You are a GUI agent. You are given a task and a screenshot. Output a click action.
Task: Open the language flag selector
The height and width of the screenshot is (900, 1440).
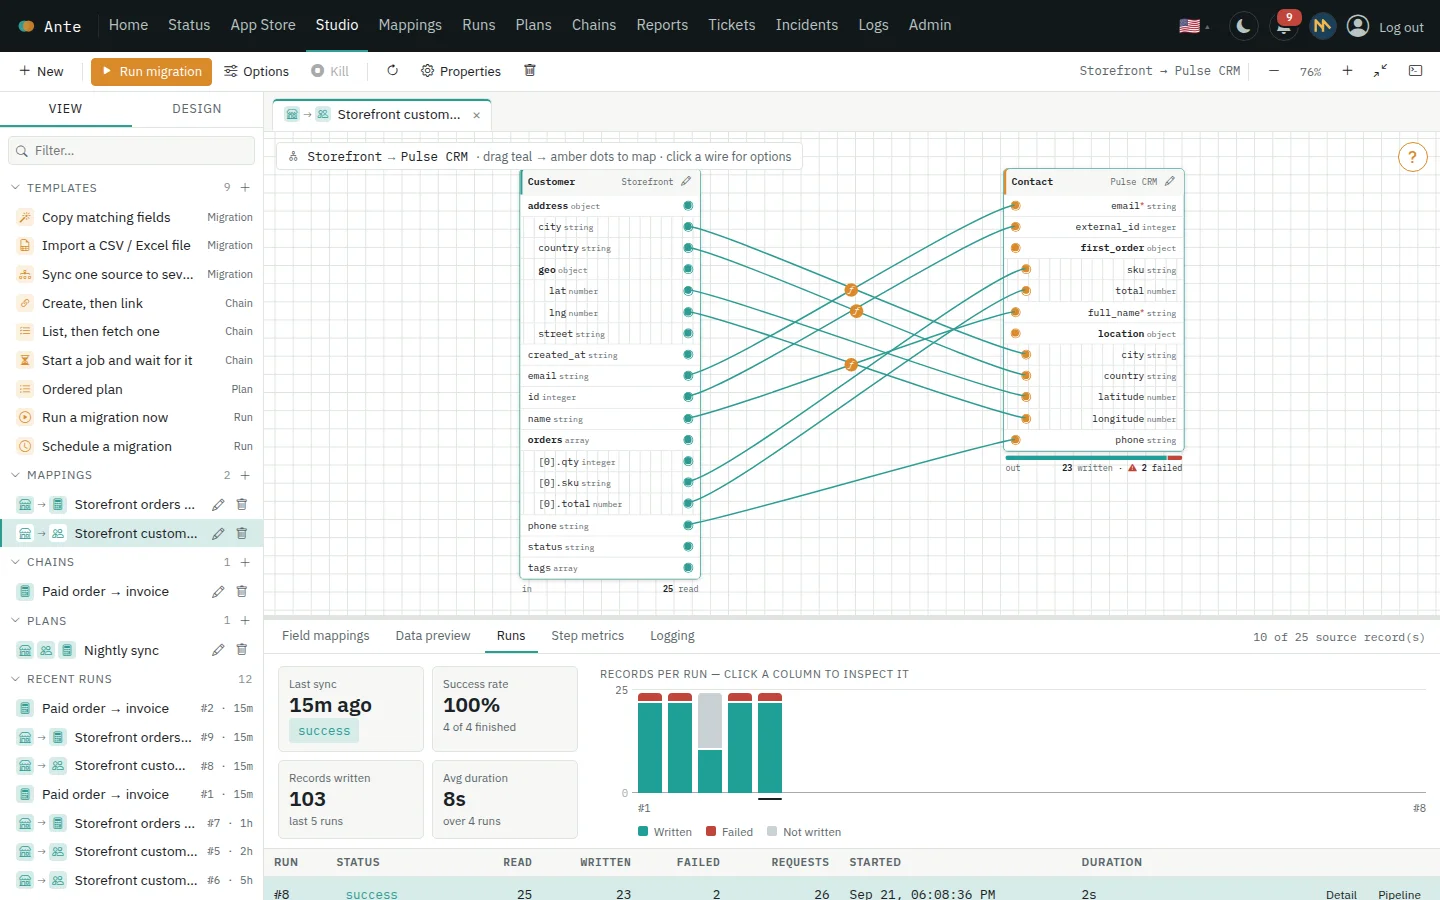point(1194,26)
